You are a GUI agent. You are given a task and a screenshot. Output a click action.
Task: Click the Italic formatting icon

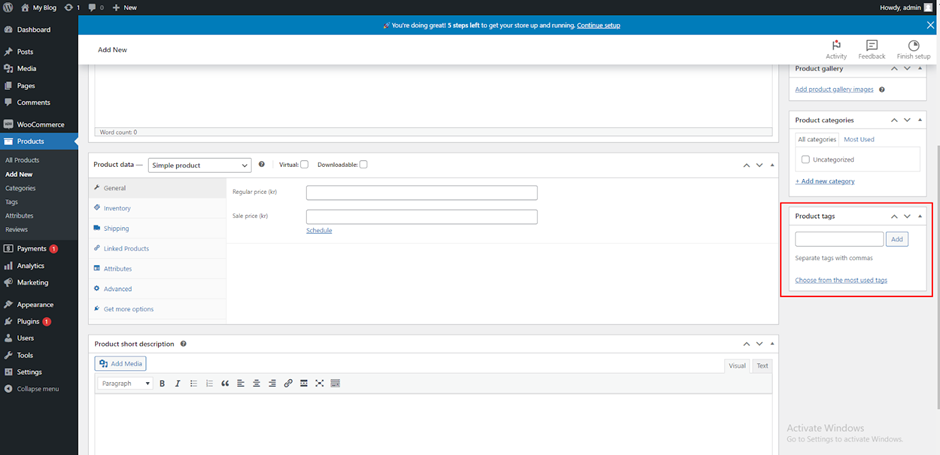[177, 383]
